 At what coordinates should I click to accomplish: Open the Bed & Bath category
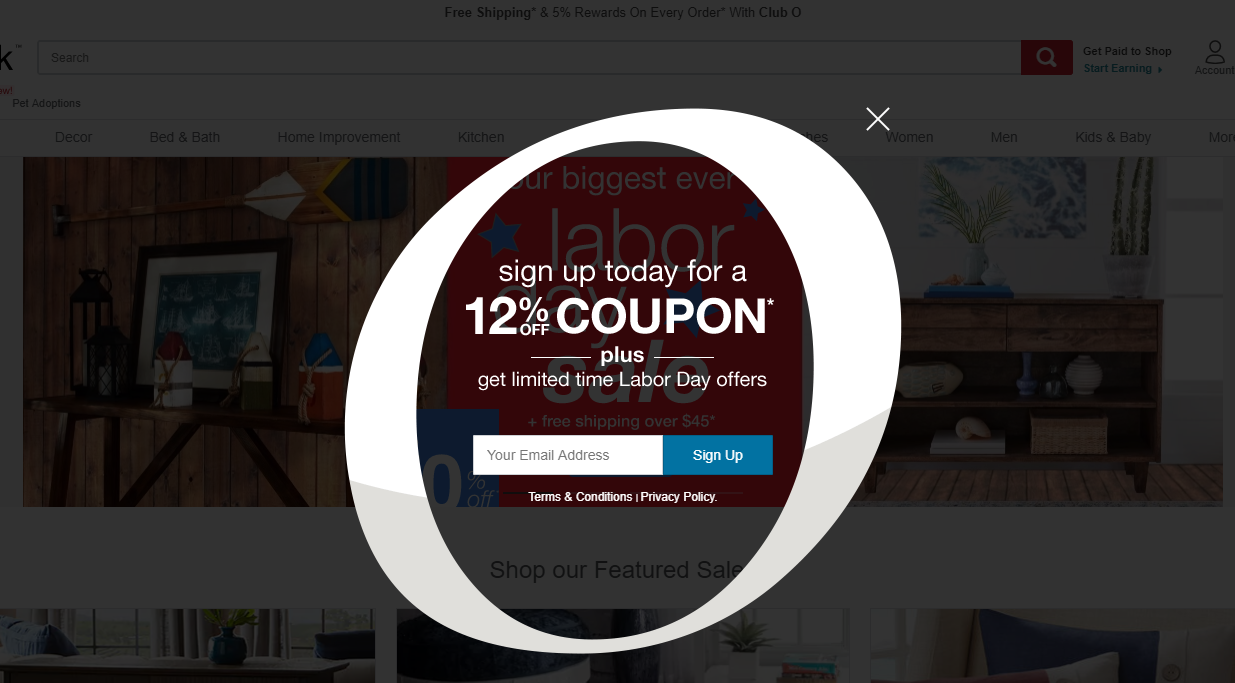[185, 137]
